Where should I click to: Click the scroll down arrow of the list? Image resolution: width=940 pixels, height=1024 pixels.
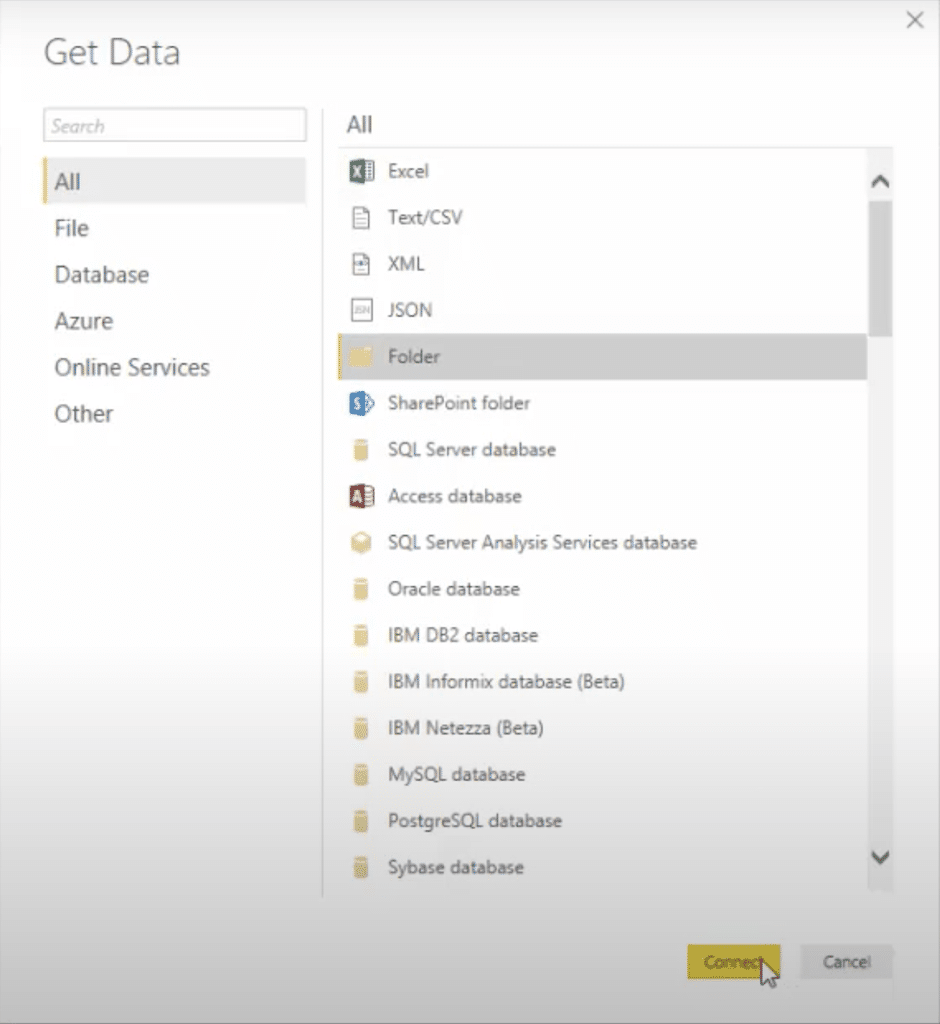click(880, 857)
